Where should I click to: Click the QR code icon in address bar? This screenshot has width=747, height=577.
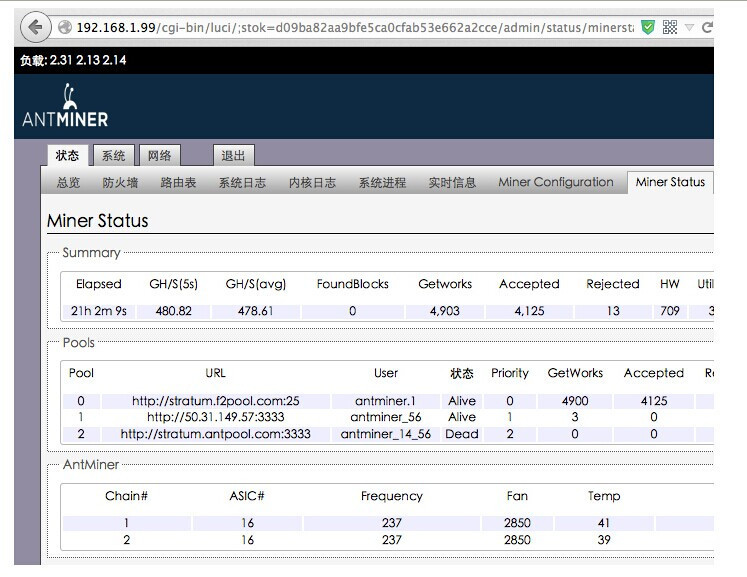click(x=670, y=27)
